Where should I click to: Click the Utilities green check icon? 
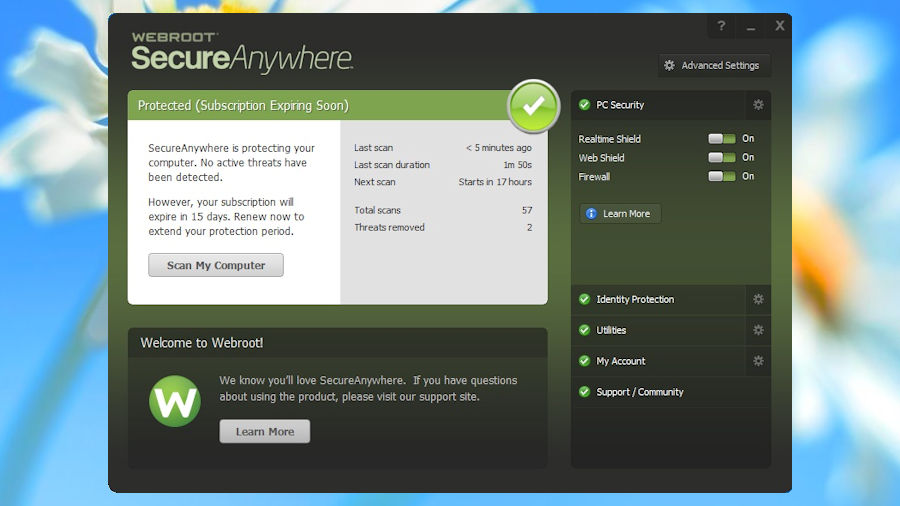pos(584,330)
